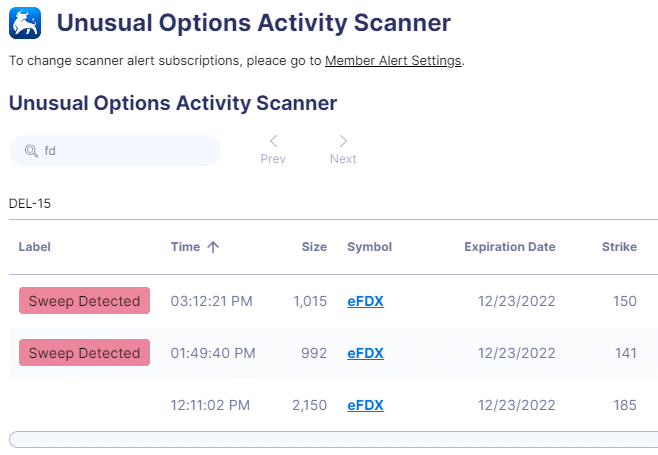Image resolution: width=658 pixels, height=455 pixels.
Task: Click Sweep Detected badge for 992 size row
Action: 84,353
